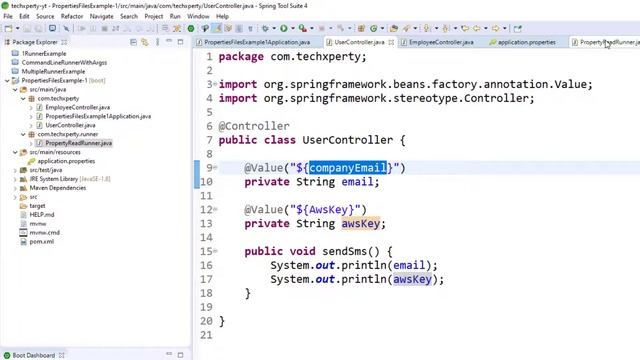640x360 pixels.
Task: Switch to PropertyReadRunner editor tab
Action: tap(605, 42)
